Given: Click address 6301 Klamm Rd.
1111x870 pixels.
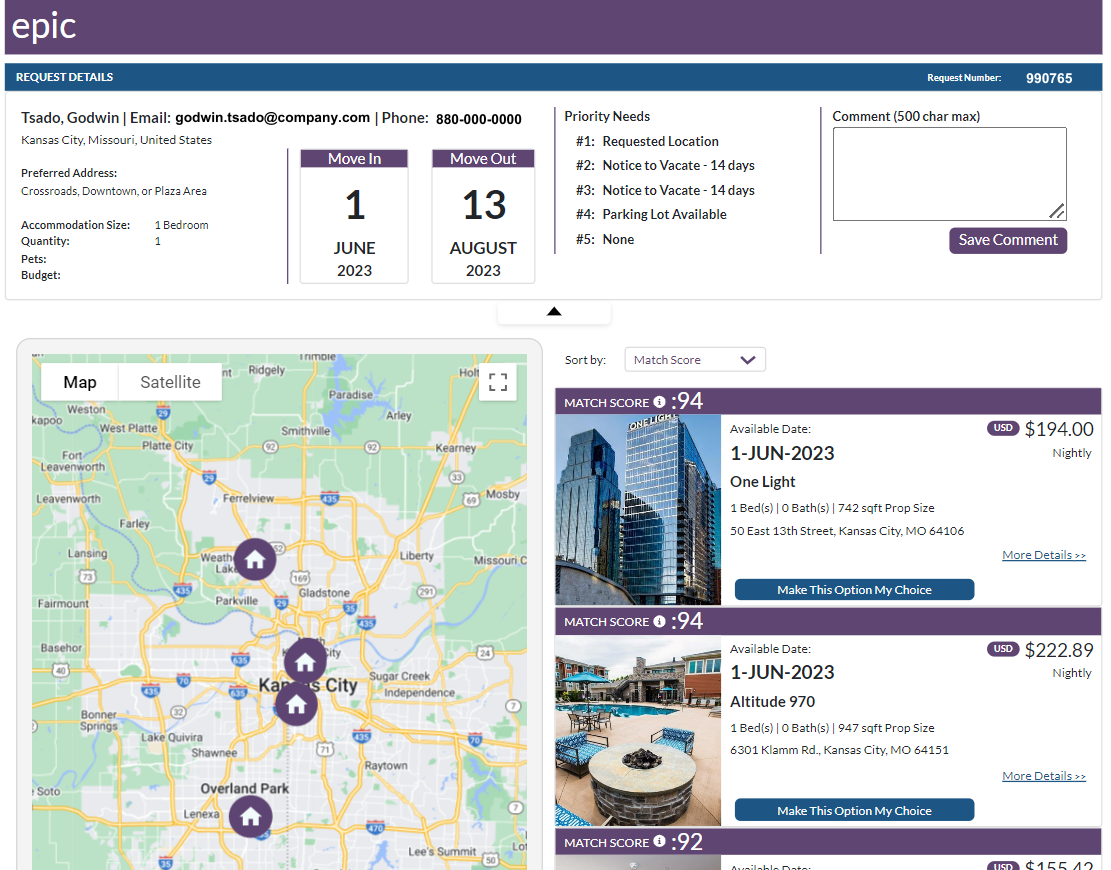Looking at the screenshot, I should click(x=839, y=750).
